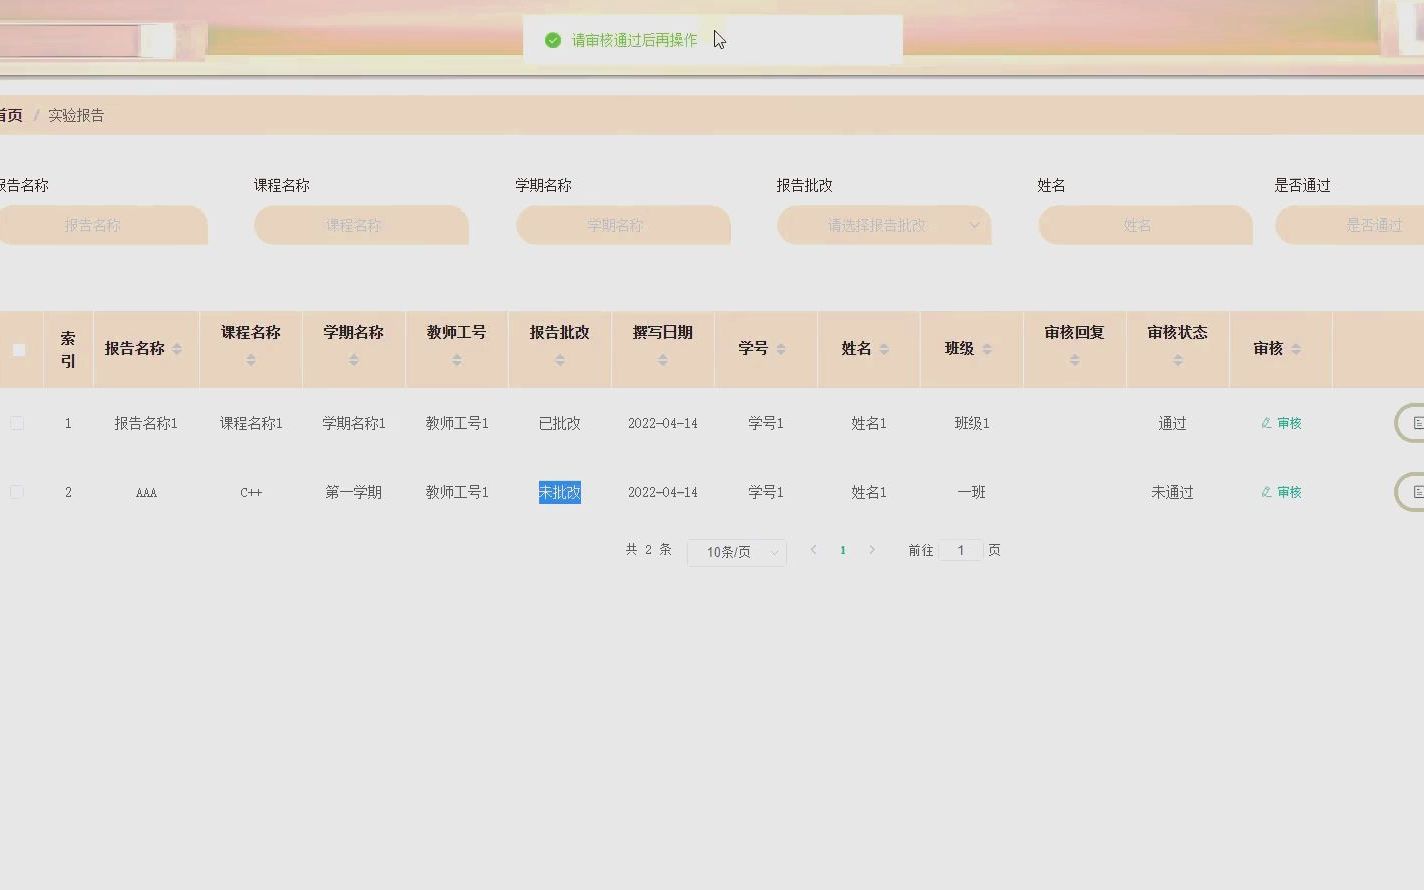Screen dimensions: 1424x890
Task: Select page 1 in pagination
Action: [843, 550]
